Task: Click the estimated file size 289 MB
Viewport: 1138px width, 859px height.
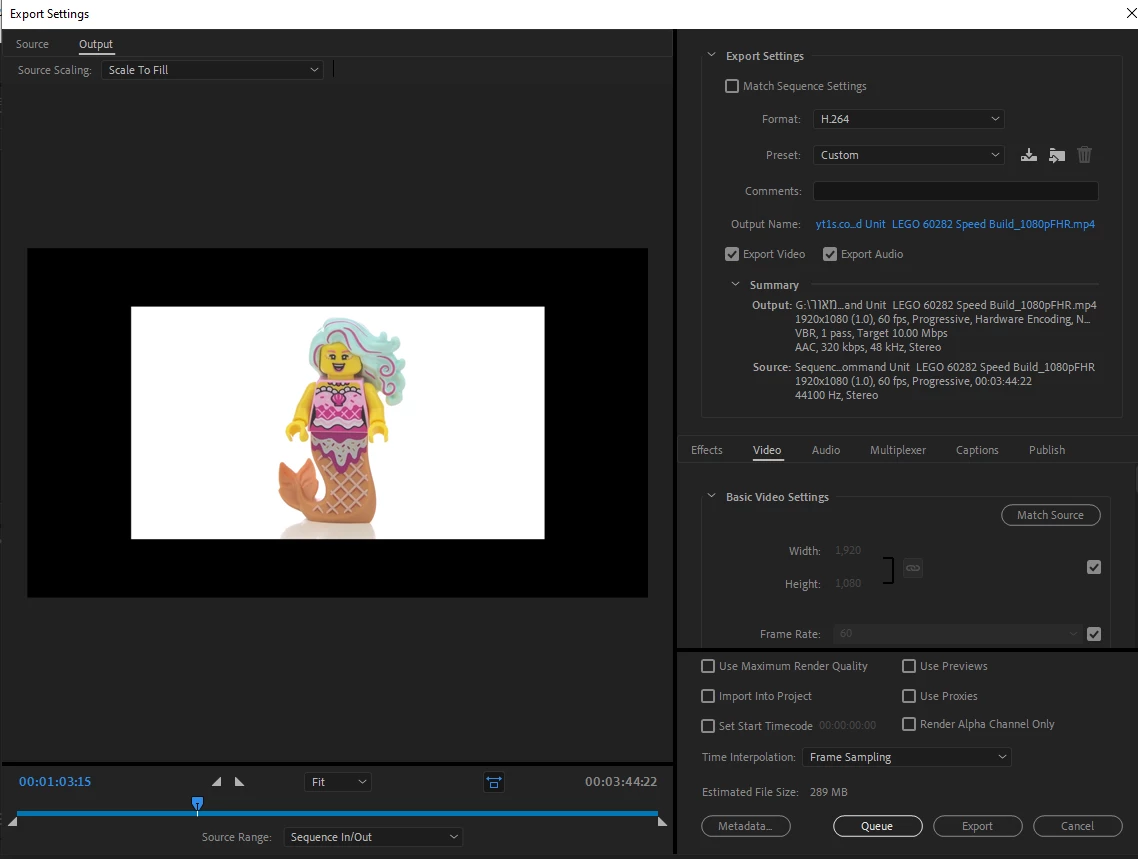Action: (x=828, y=792)
